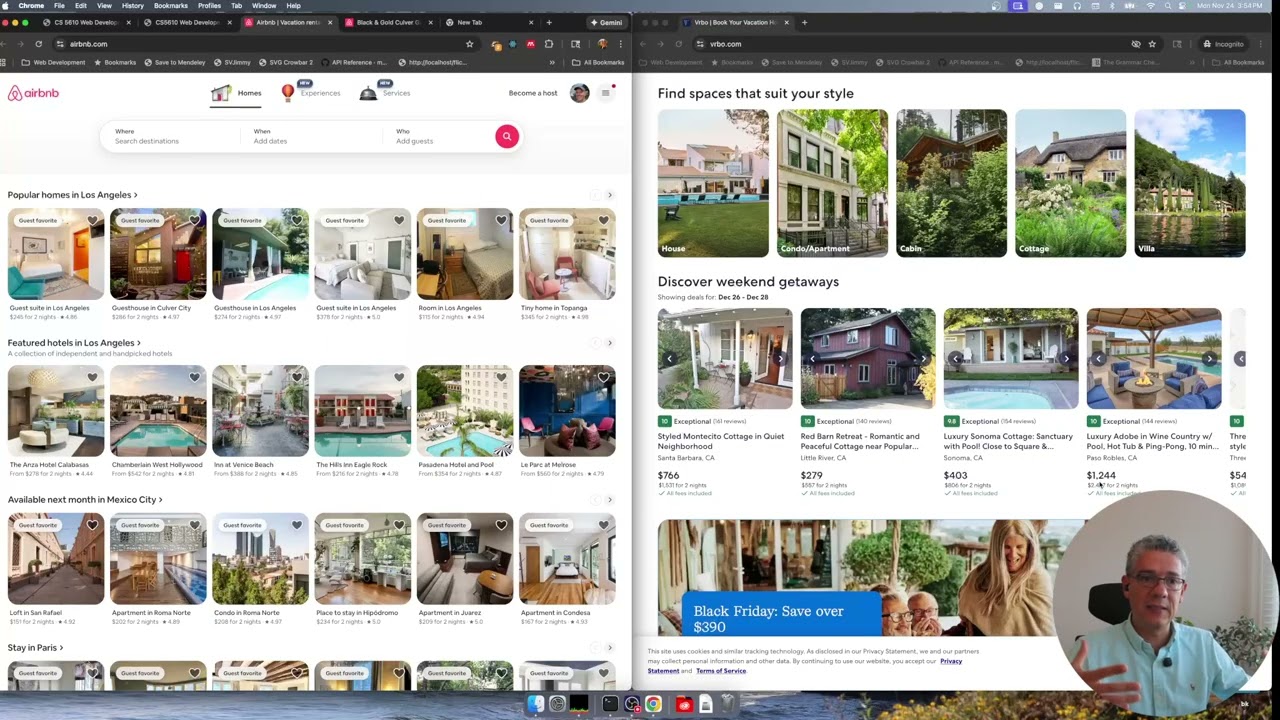Screen dimensions: 1280x720
Task: Select the Vrbo Cabin category thumbnail
Action: click(951, 183)
